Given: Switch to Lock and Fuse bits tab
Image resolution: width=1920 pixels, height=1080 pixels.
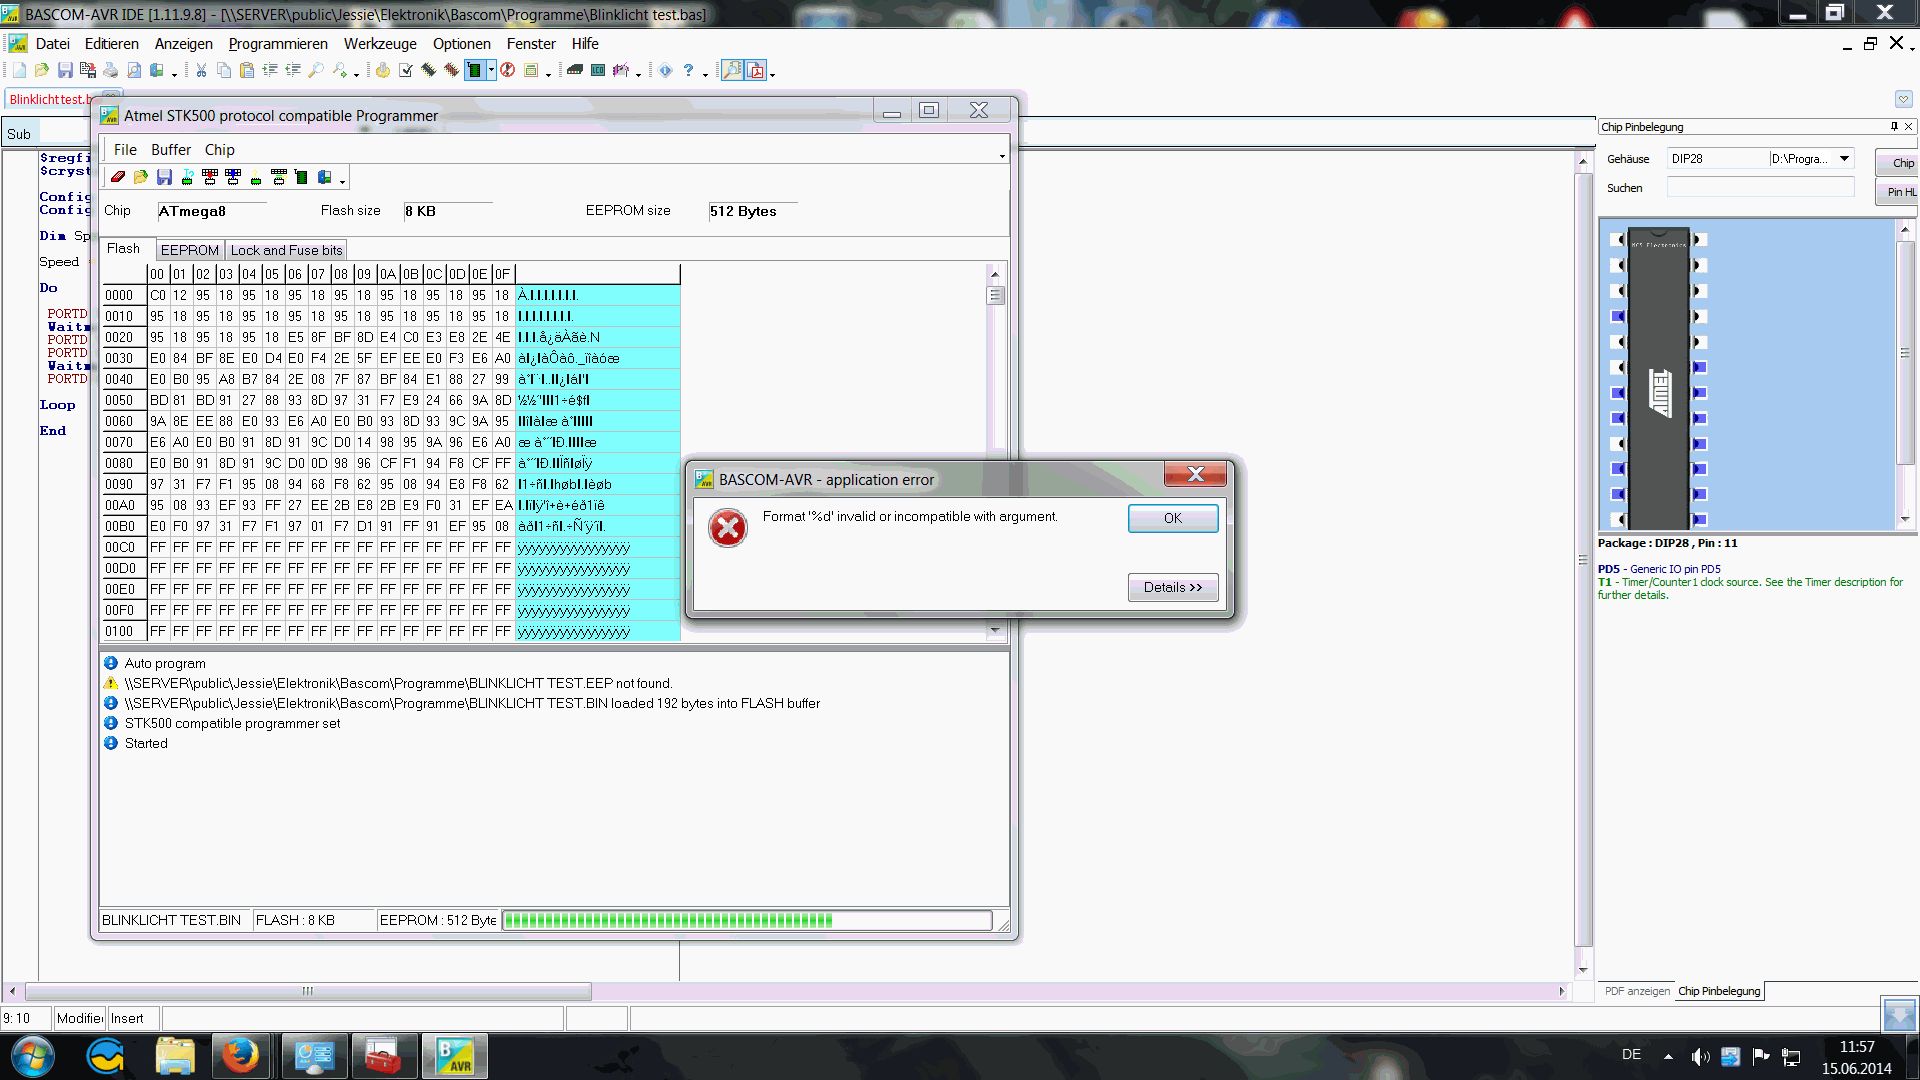Looking at the screenshot, I should coord(286,250).
